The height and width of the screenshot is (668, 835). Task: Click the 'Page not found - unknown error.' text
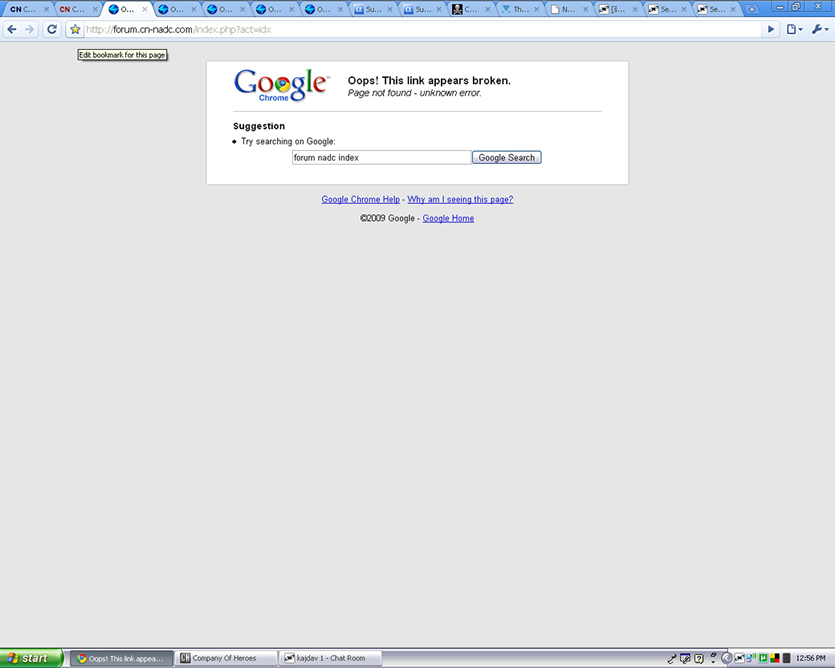[414, 93]
